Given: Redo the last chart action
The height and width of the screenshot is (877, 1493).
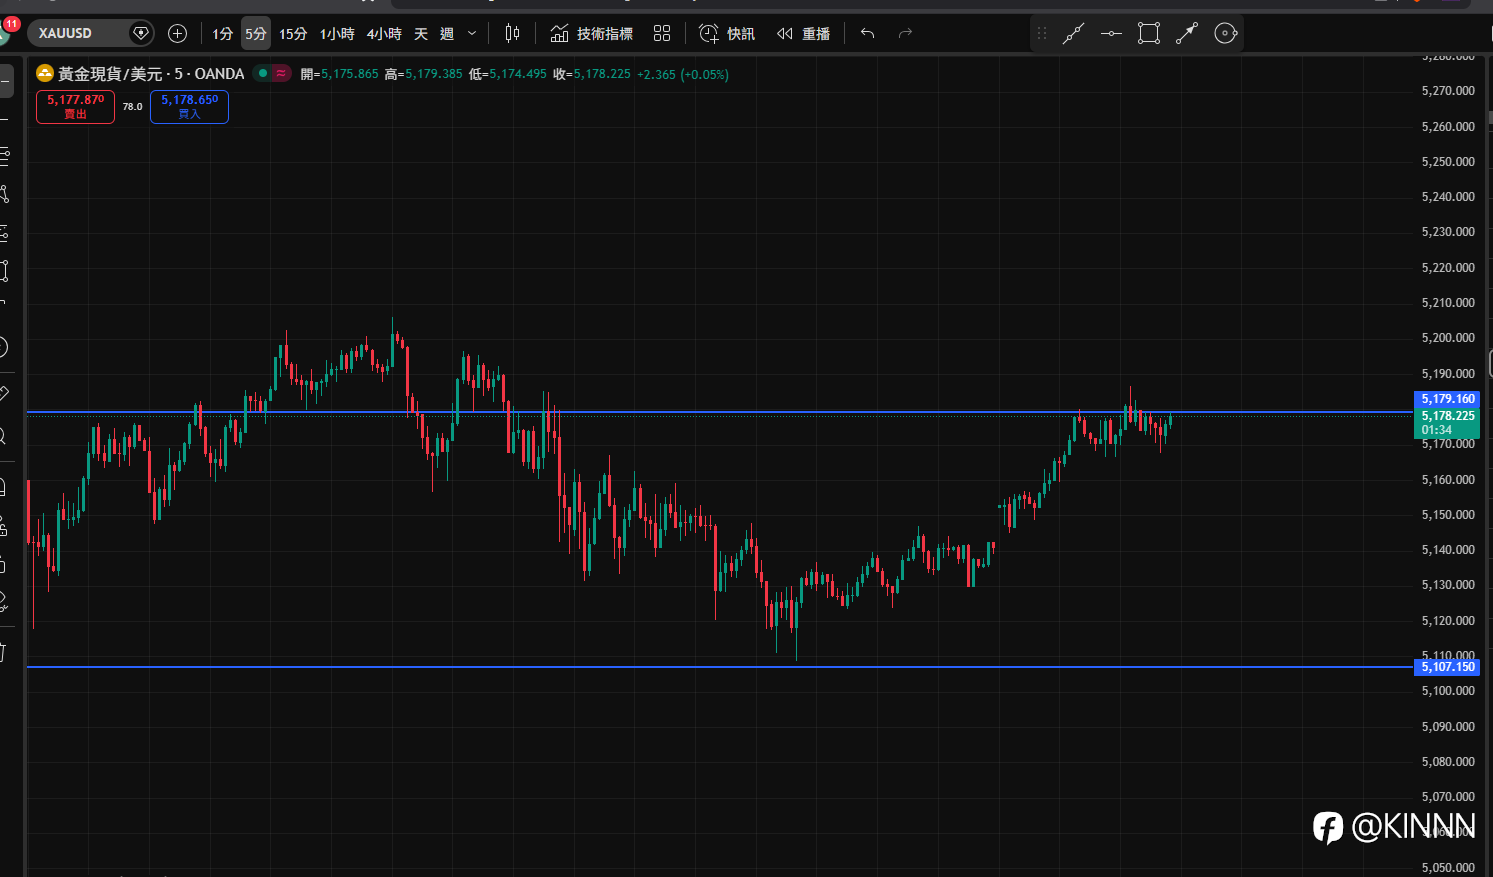Looking at the screenshot, I should point(905,34).
